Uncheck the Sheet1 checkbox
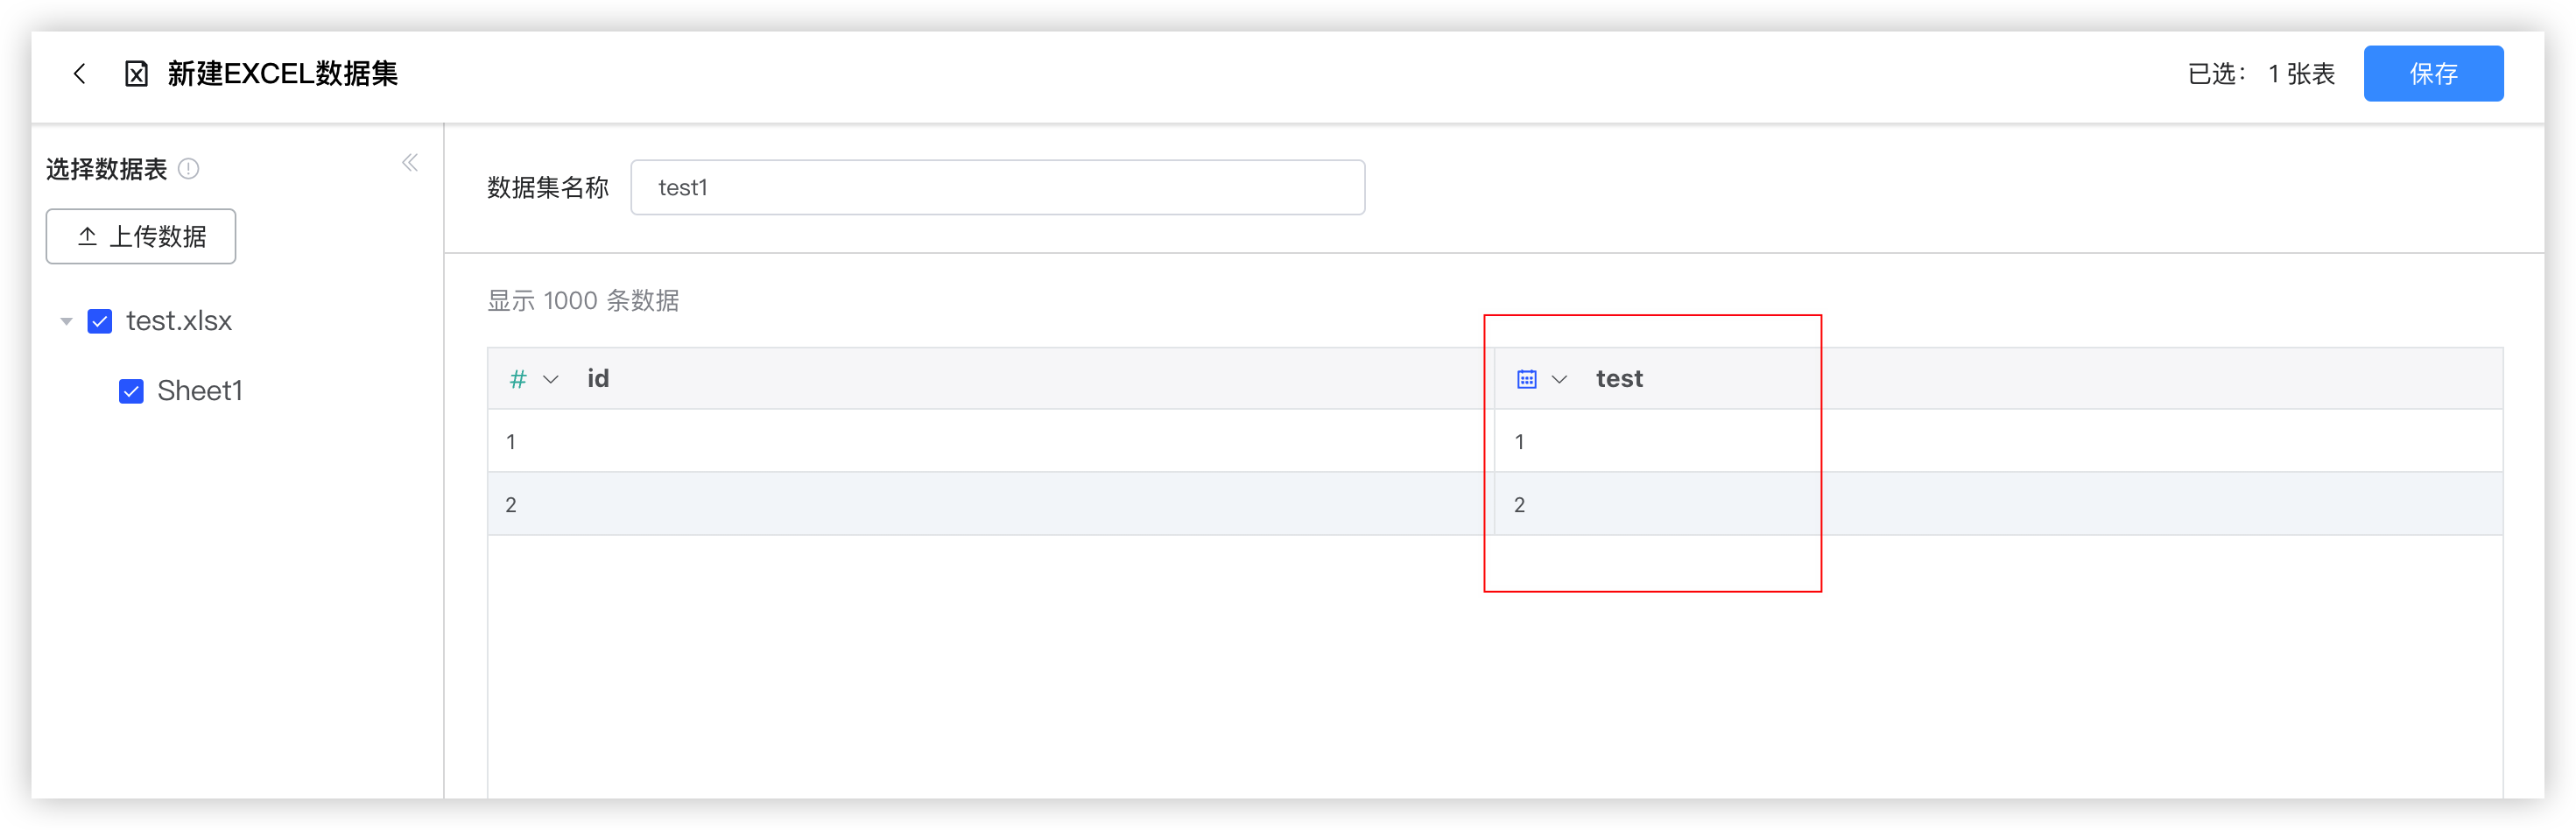 pos(131,390)
